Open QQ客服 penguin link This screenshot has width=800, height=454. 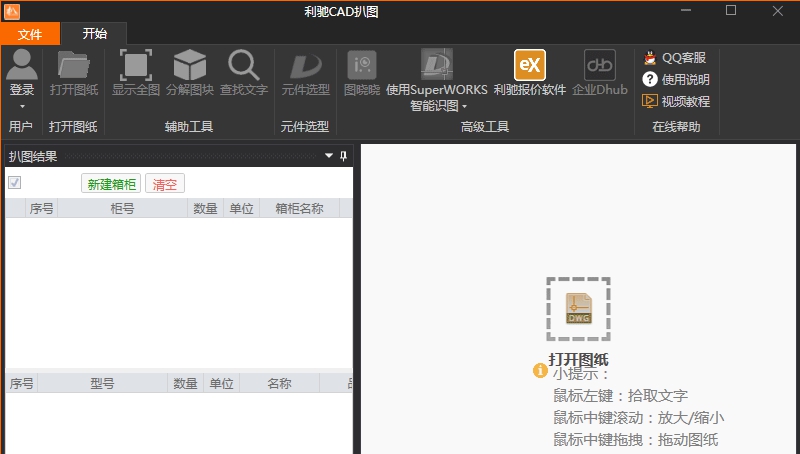[674, 58]
